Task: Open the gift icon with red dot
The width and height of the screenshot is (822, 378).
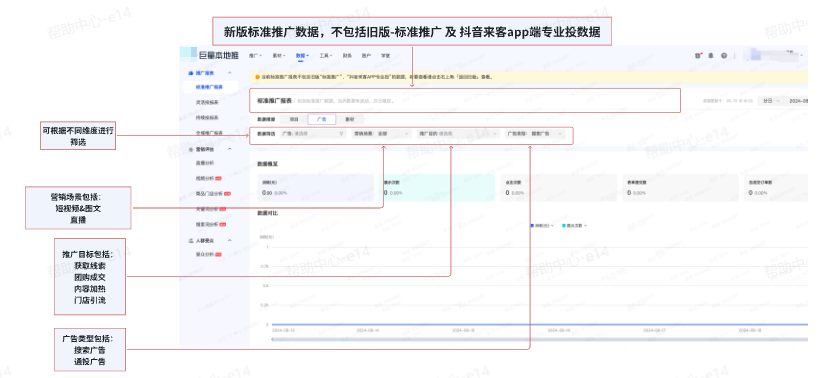Action: click(698, 55)
